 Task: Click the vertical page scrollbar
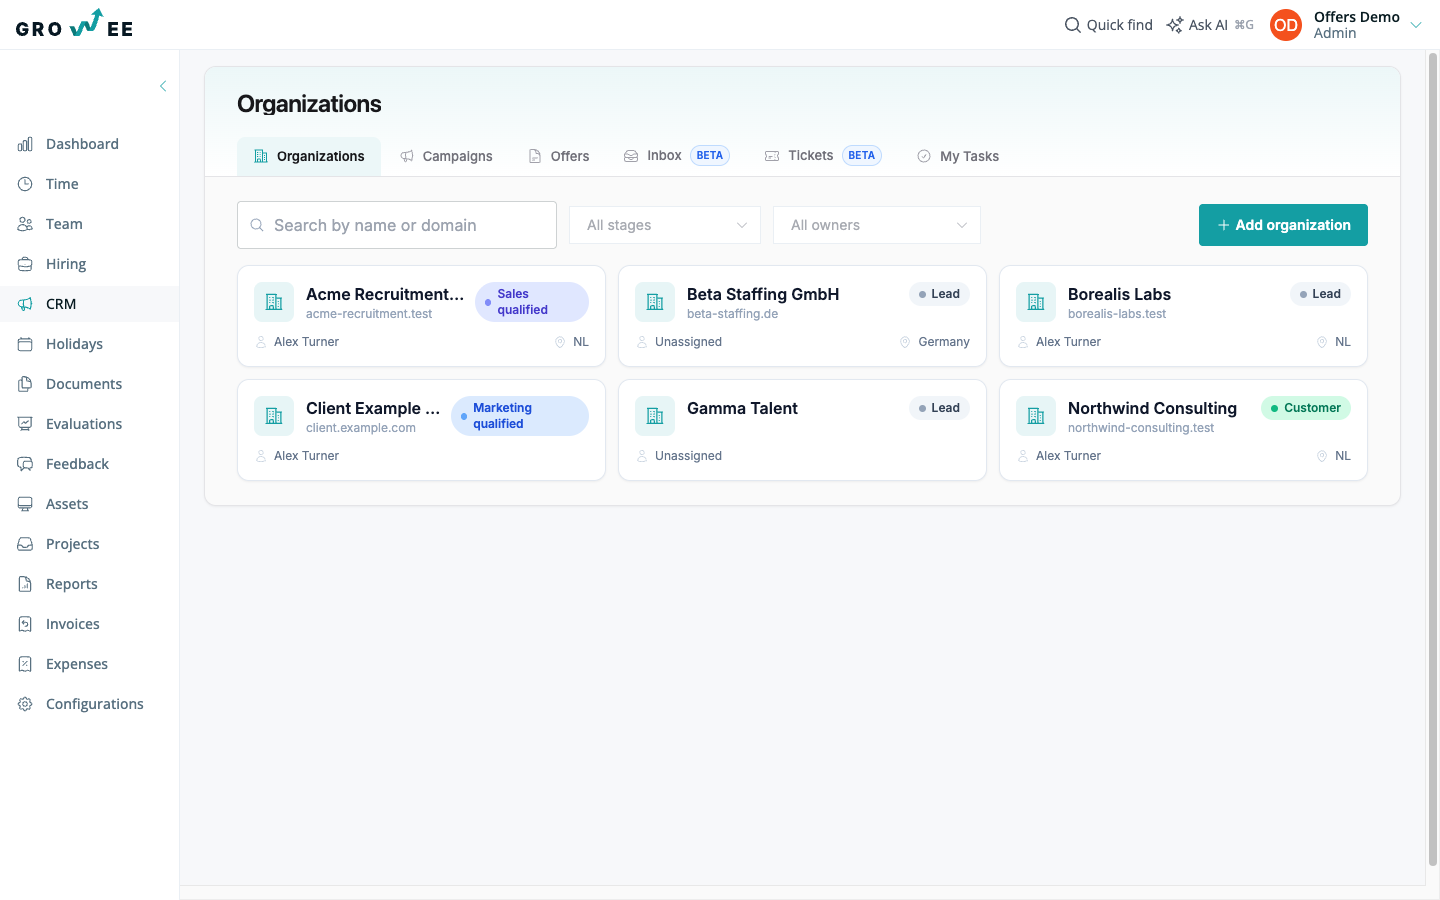[1433, 460]
